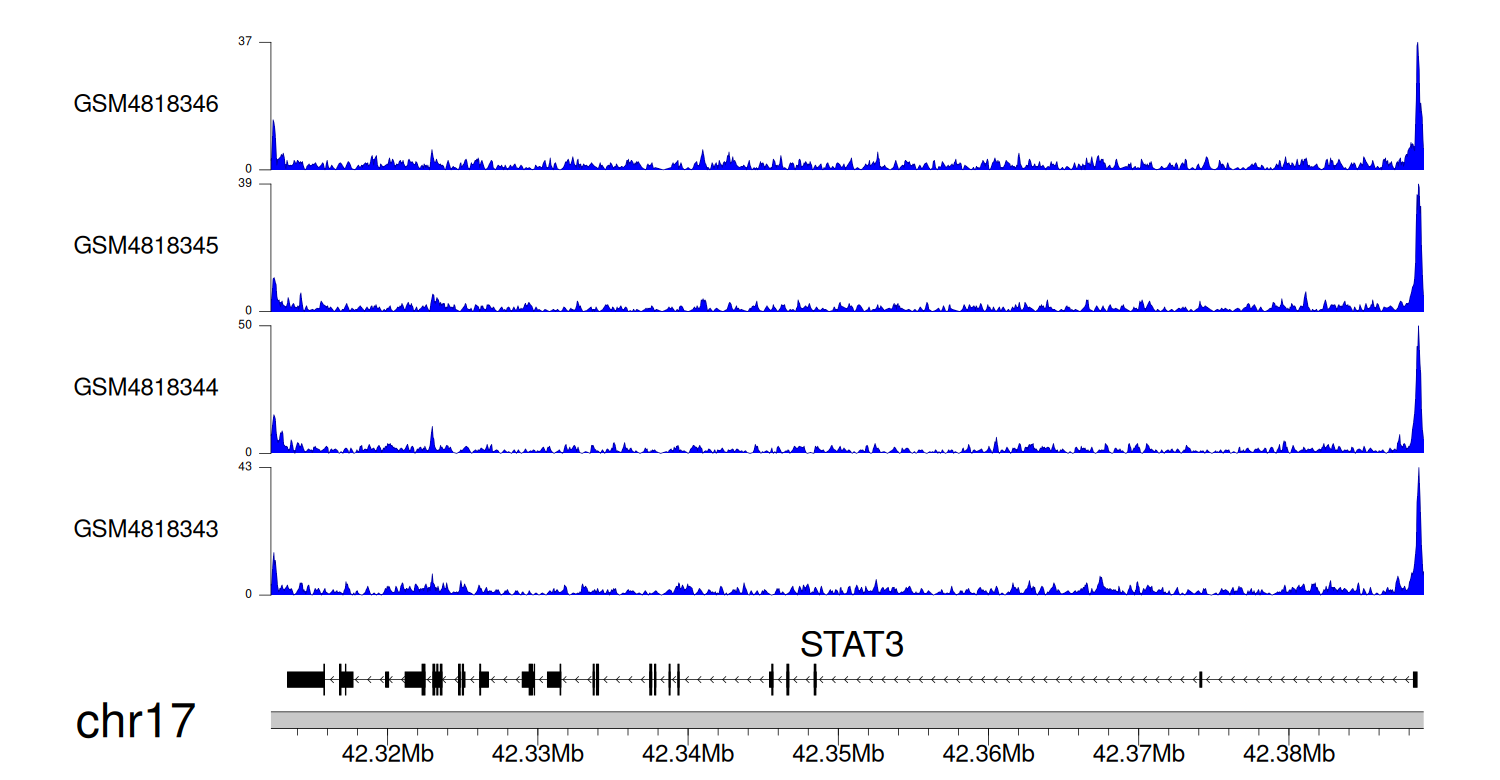Screen dimensions: 1500x780
Task: Select the GSM4818345 track label
Action: 146,245
